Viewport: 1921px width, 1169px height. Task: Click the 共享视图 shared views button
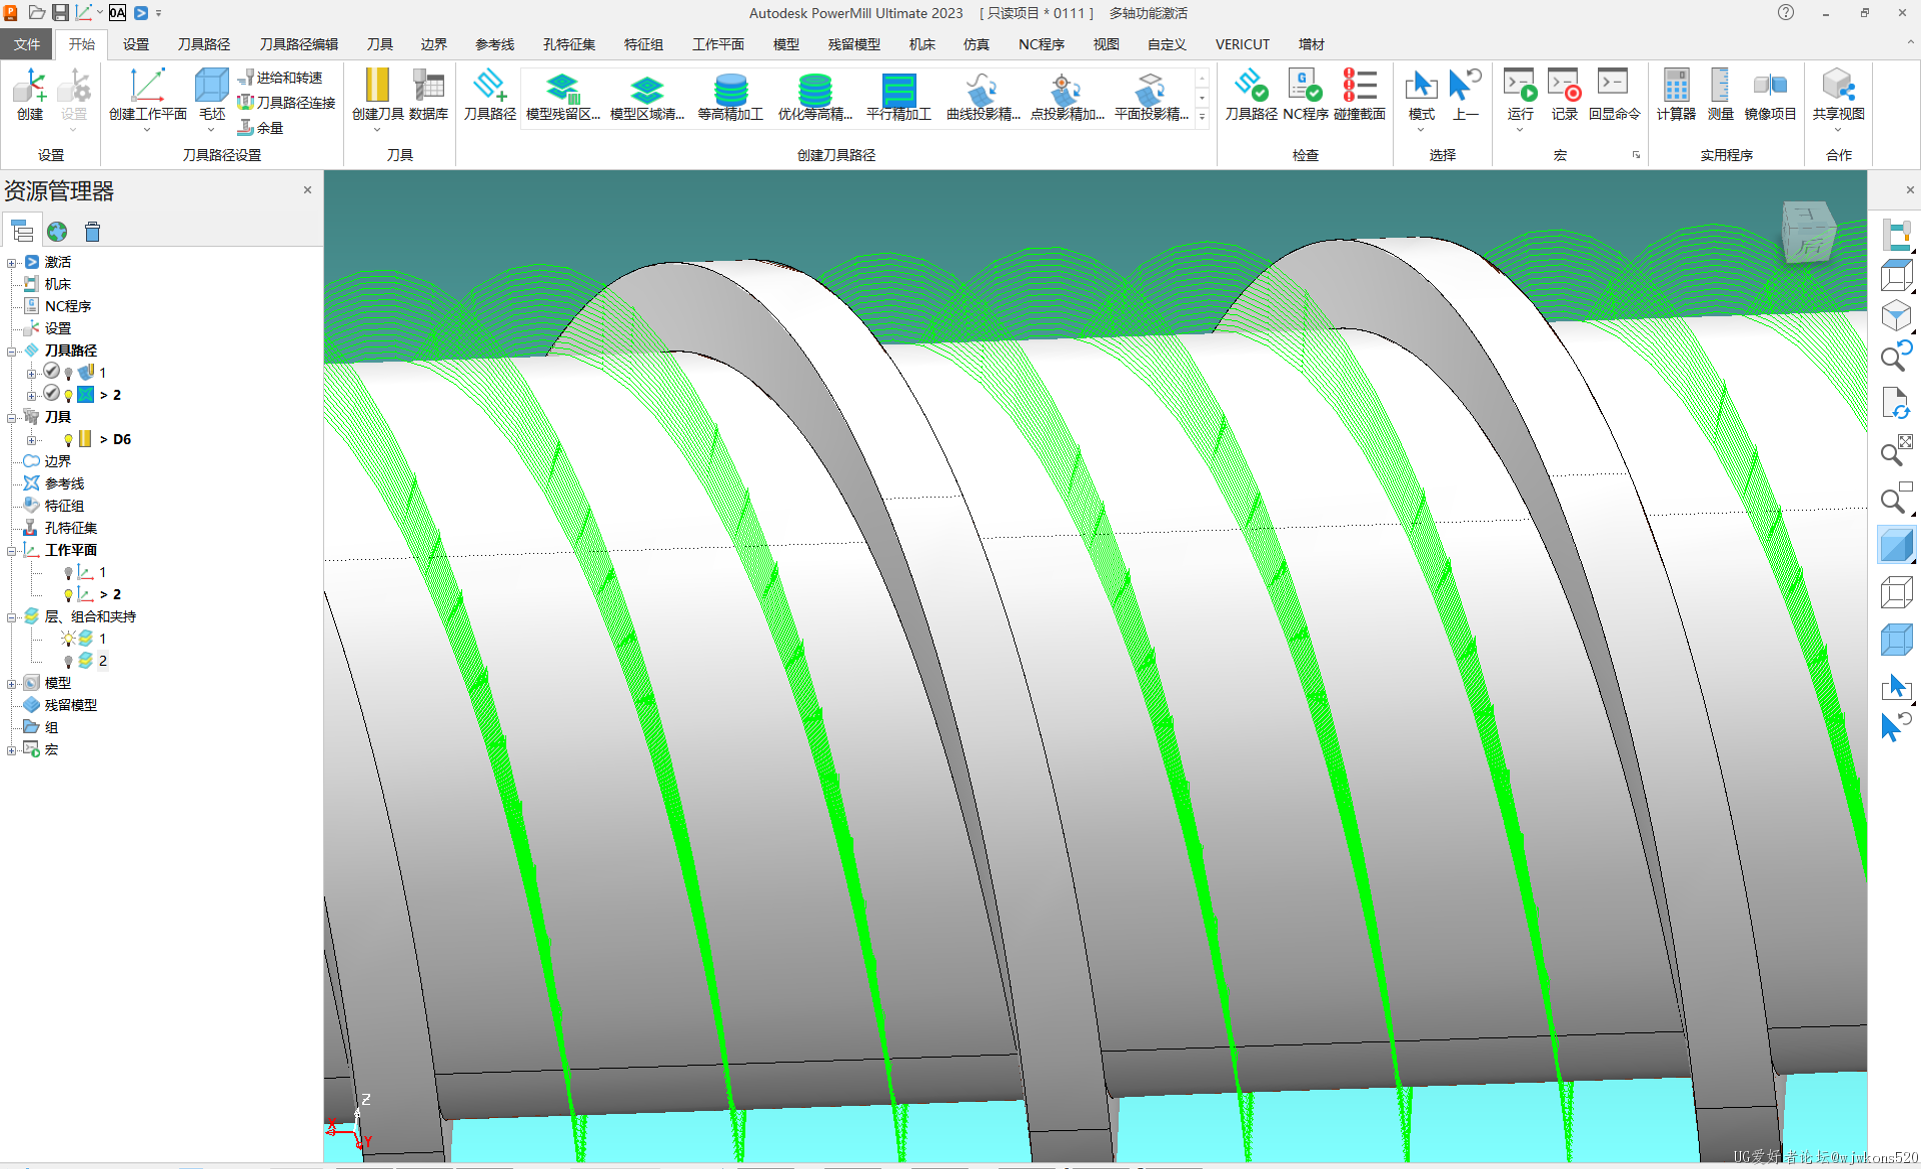pos(1837,100)
